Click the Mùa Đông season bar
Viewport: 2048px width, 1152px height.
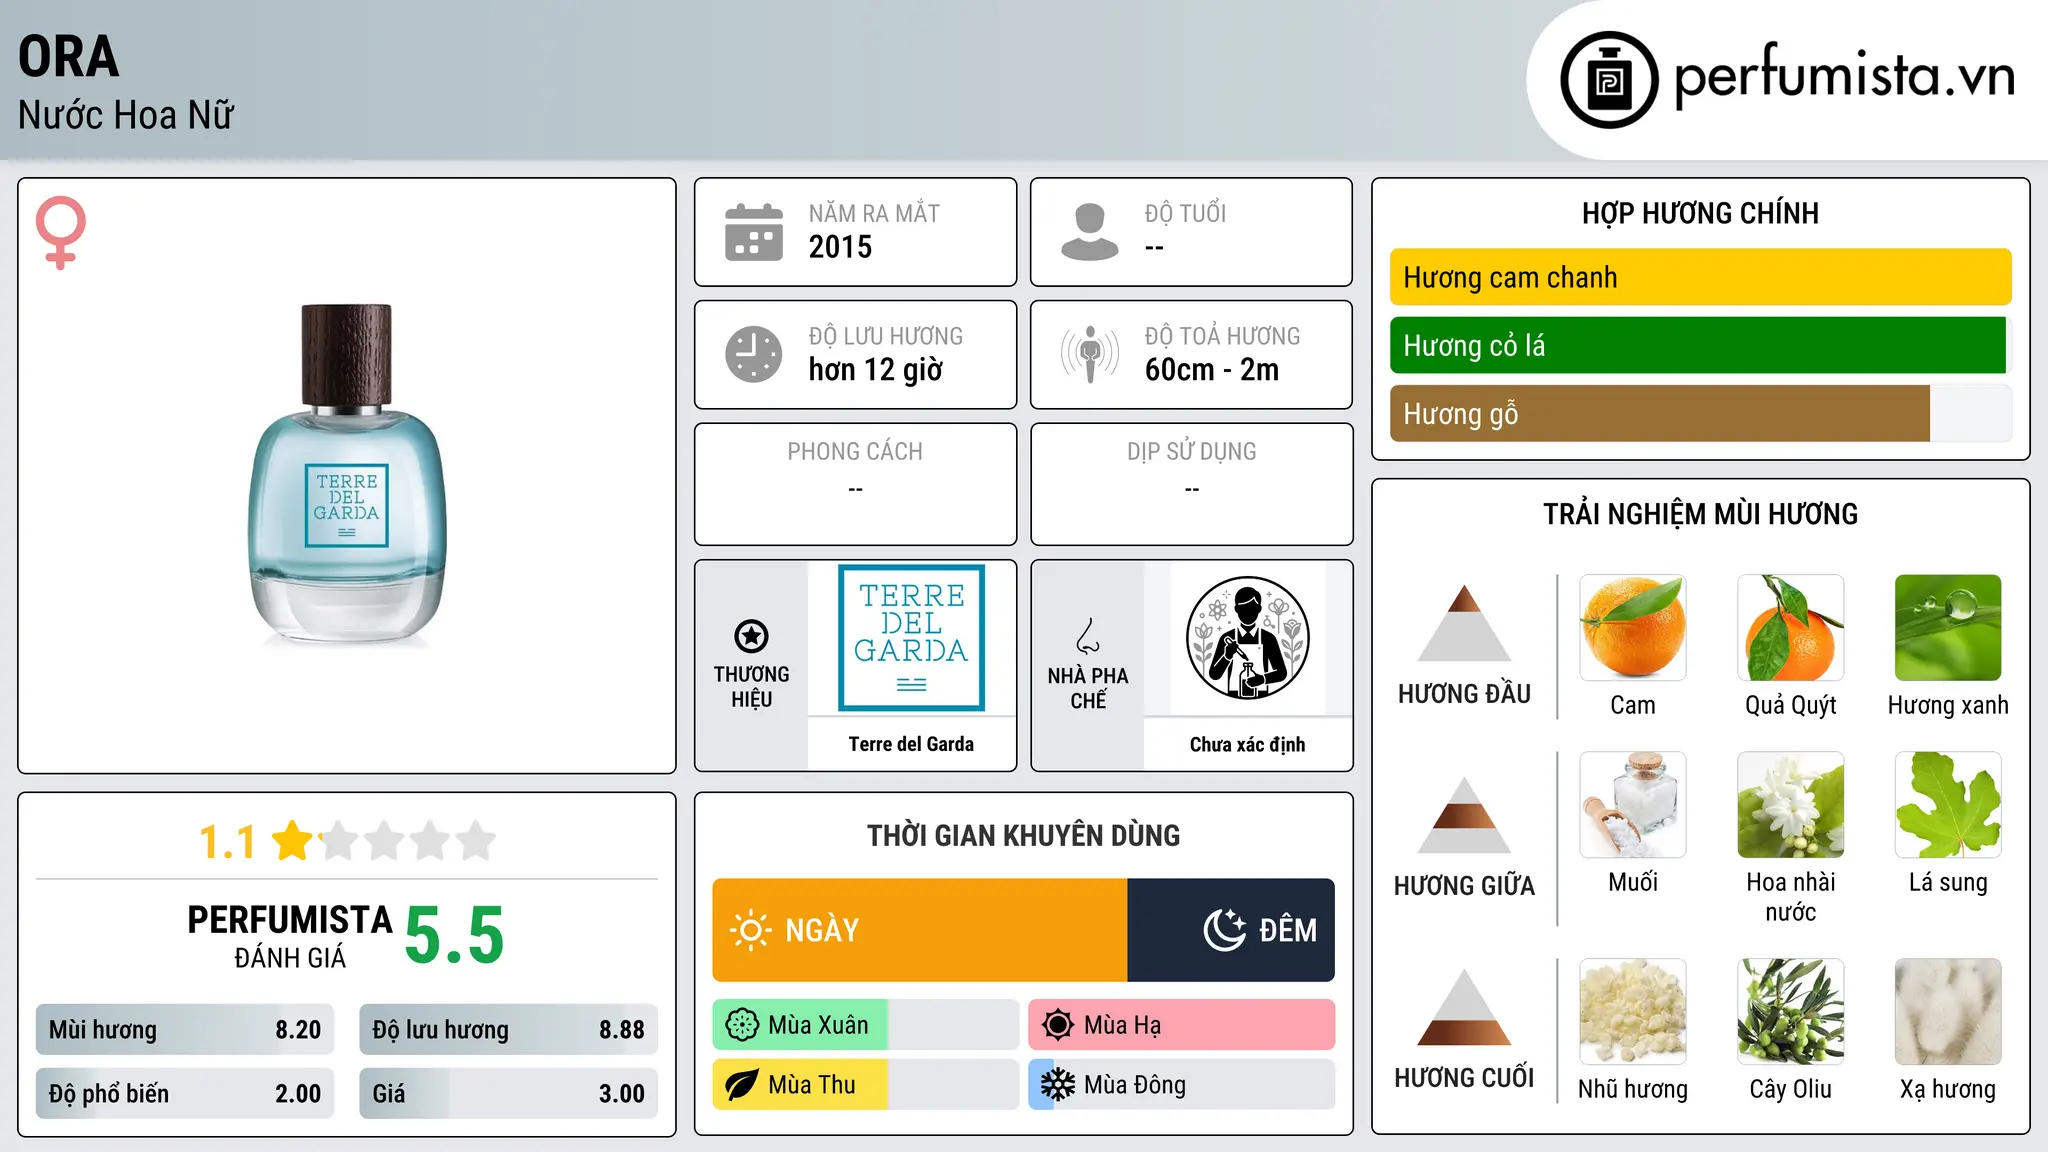pos(1181,1085)
